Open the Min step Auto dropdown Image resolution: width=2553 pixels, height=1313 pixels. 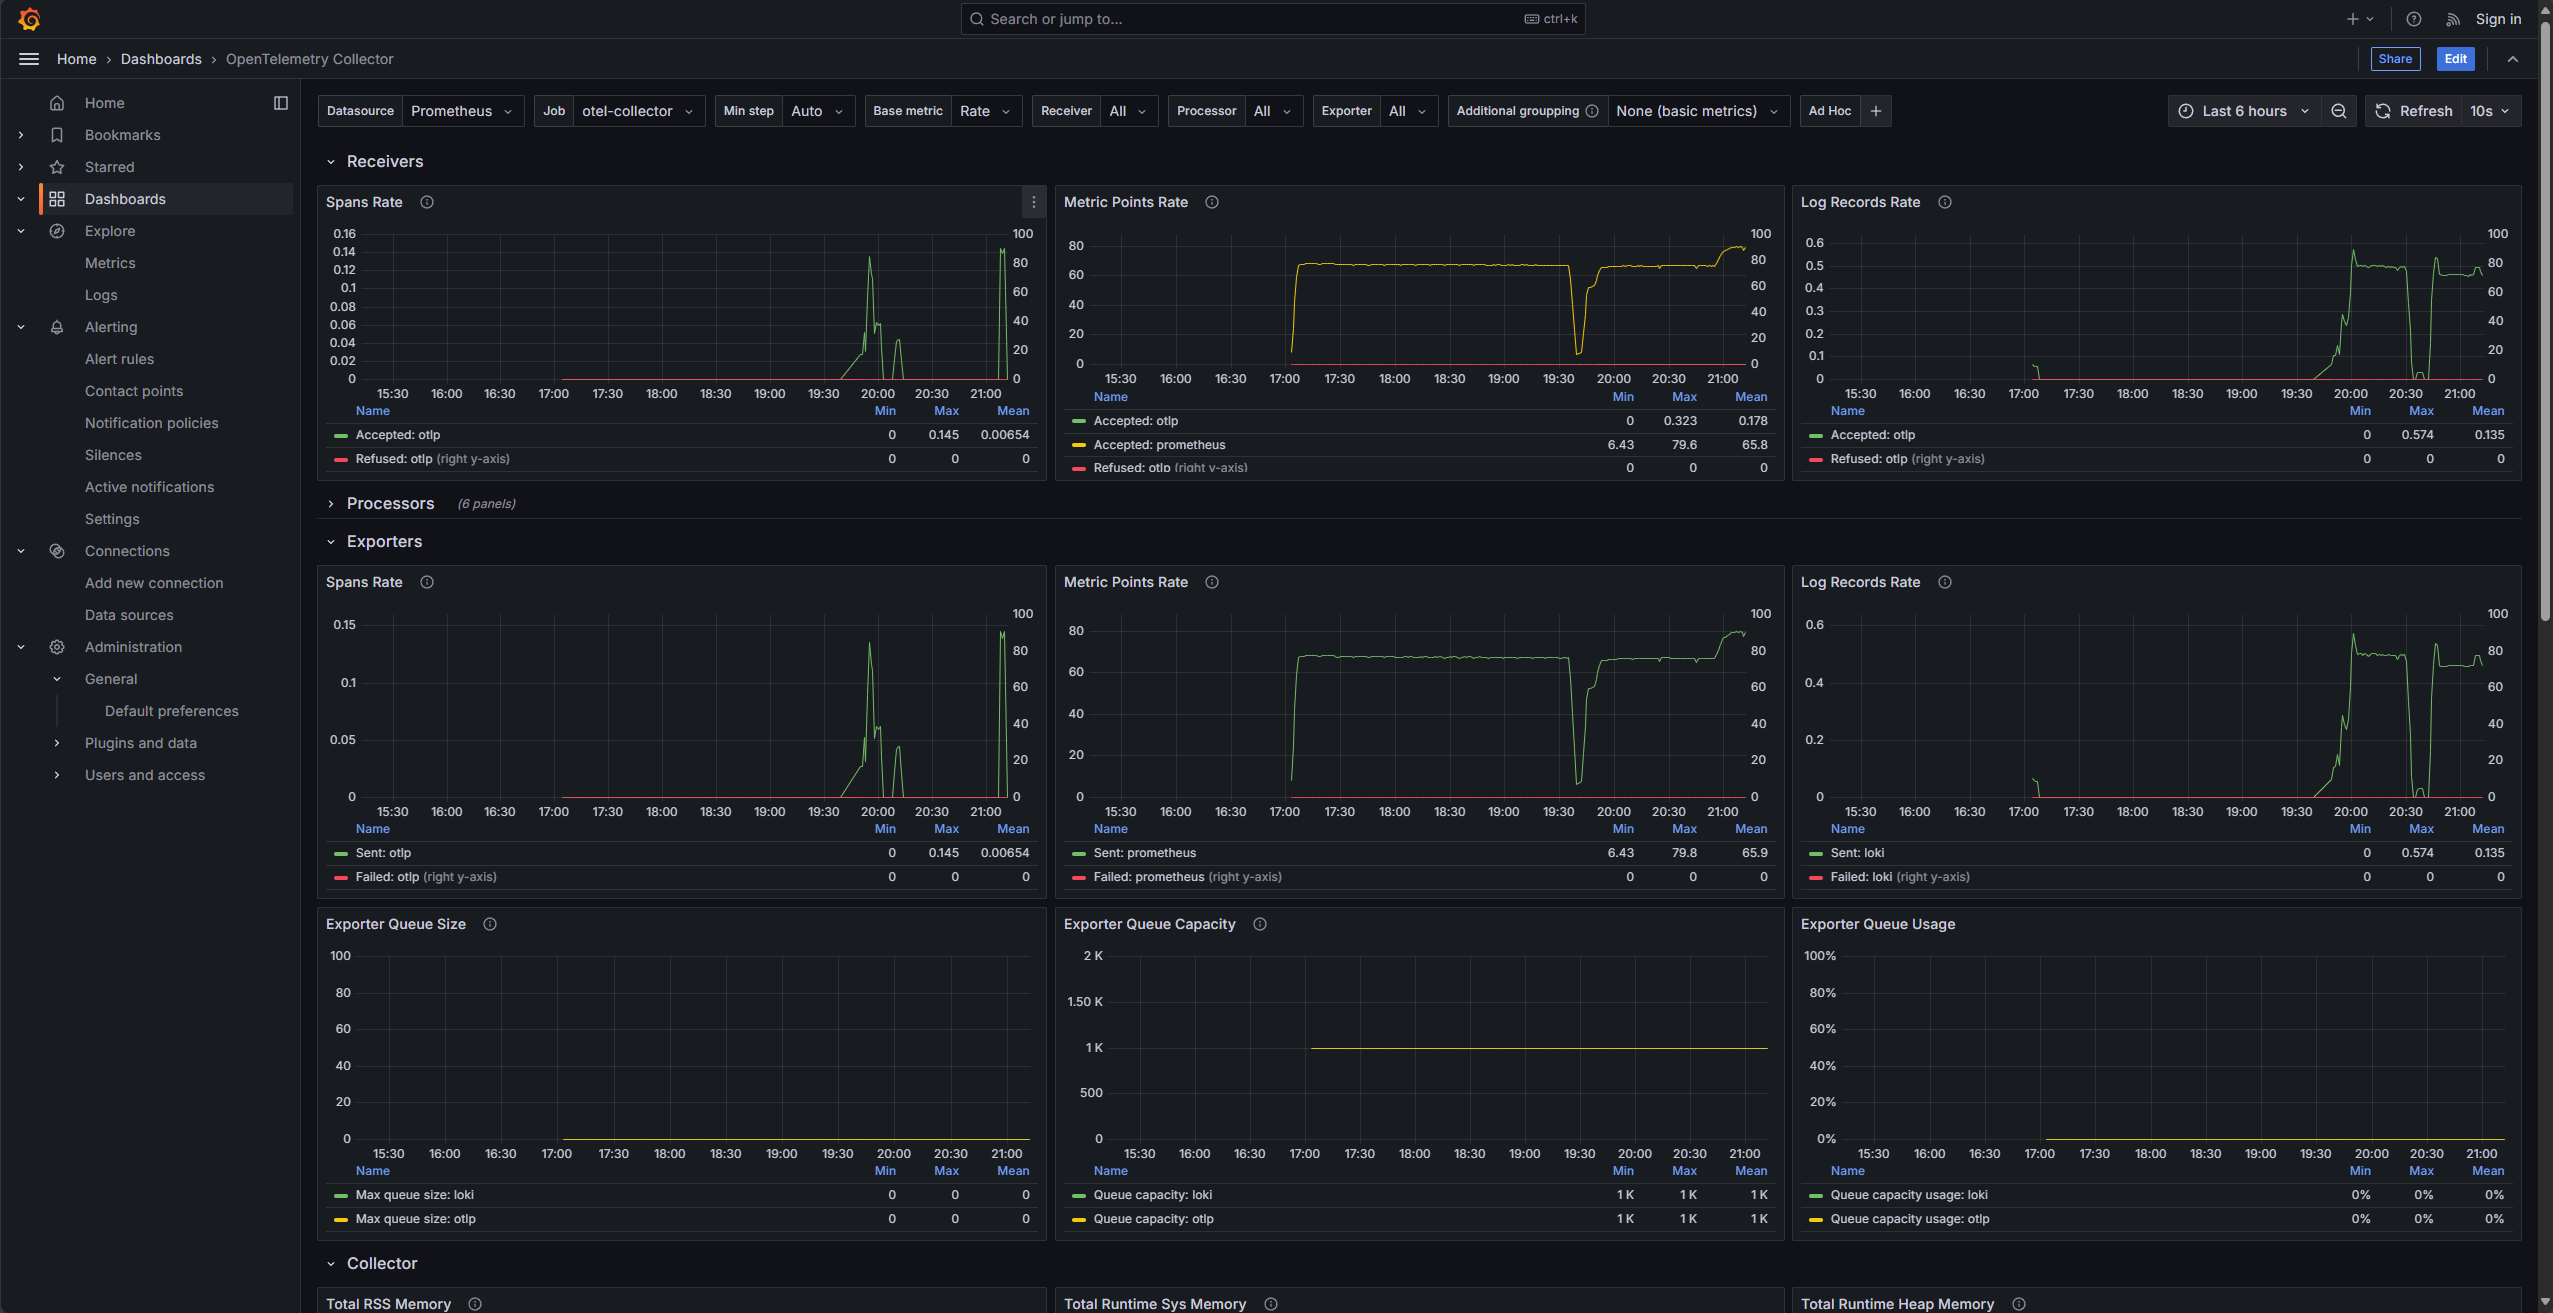(x=818, y=111)
